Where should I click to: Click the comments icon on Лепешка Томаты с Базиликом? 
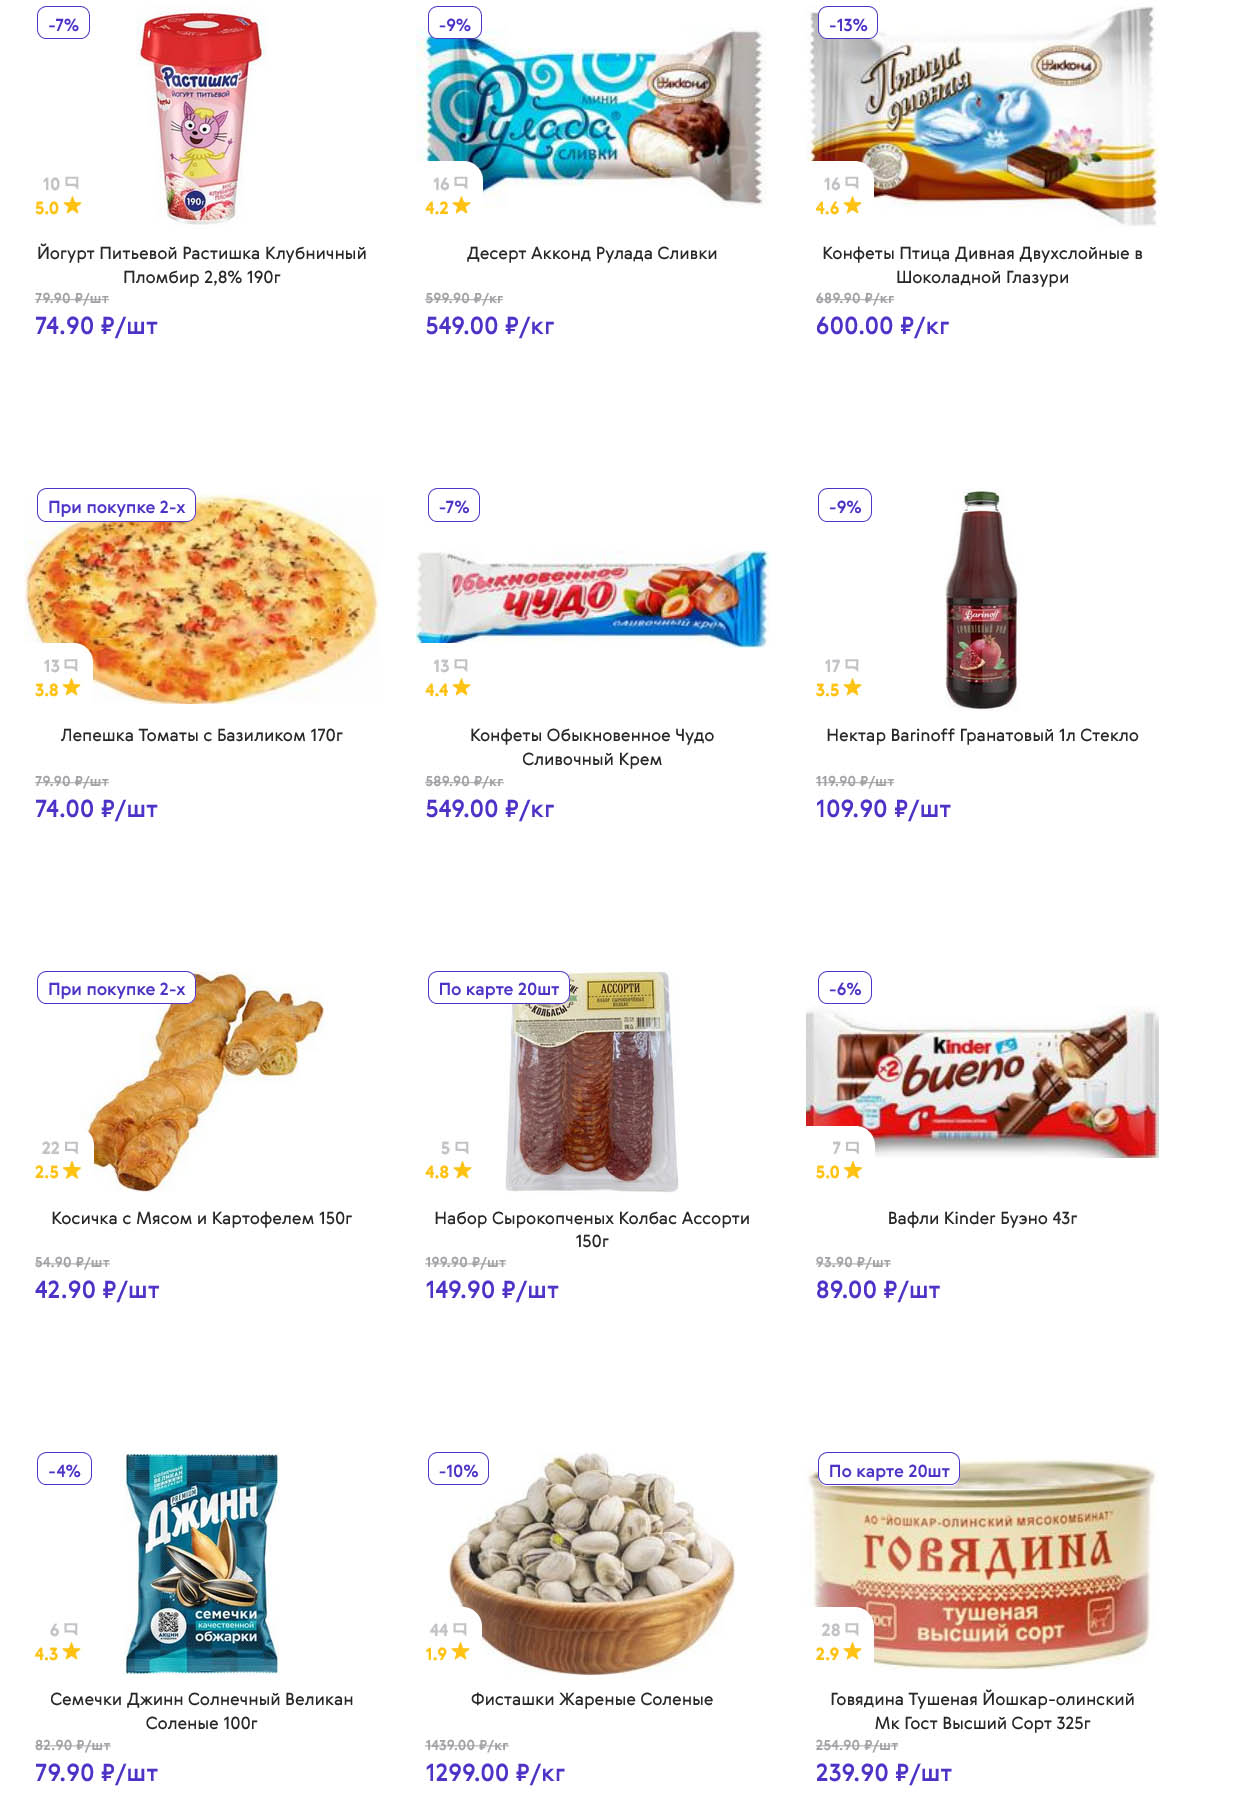[x=71, y=665]
